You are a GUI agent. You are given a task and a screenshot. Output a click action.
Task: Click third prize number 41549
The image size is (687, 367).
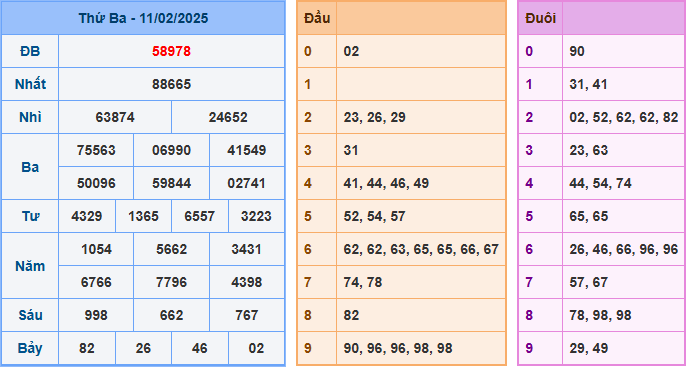(247, 150)
